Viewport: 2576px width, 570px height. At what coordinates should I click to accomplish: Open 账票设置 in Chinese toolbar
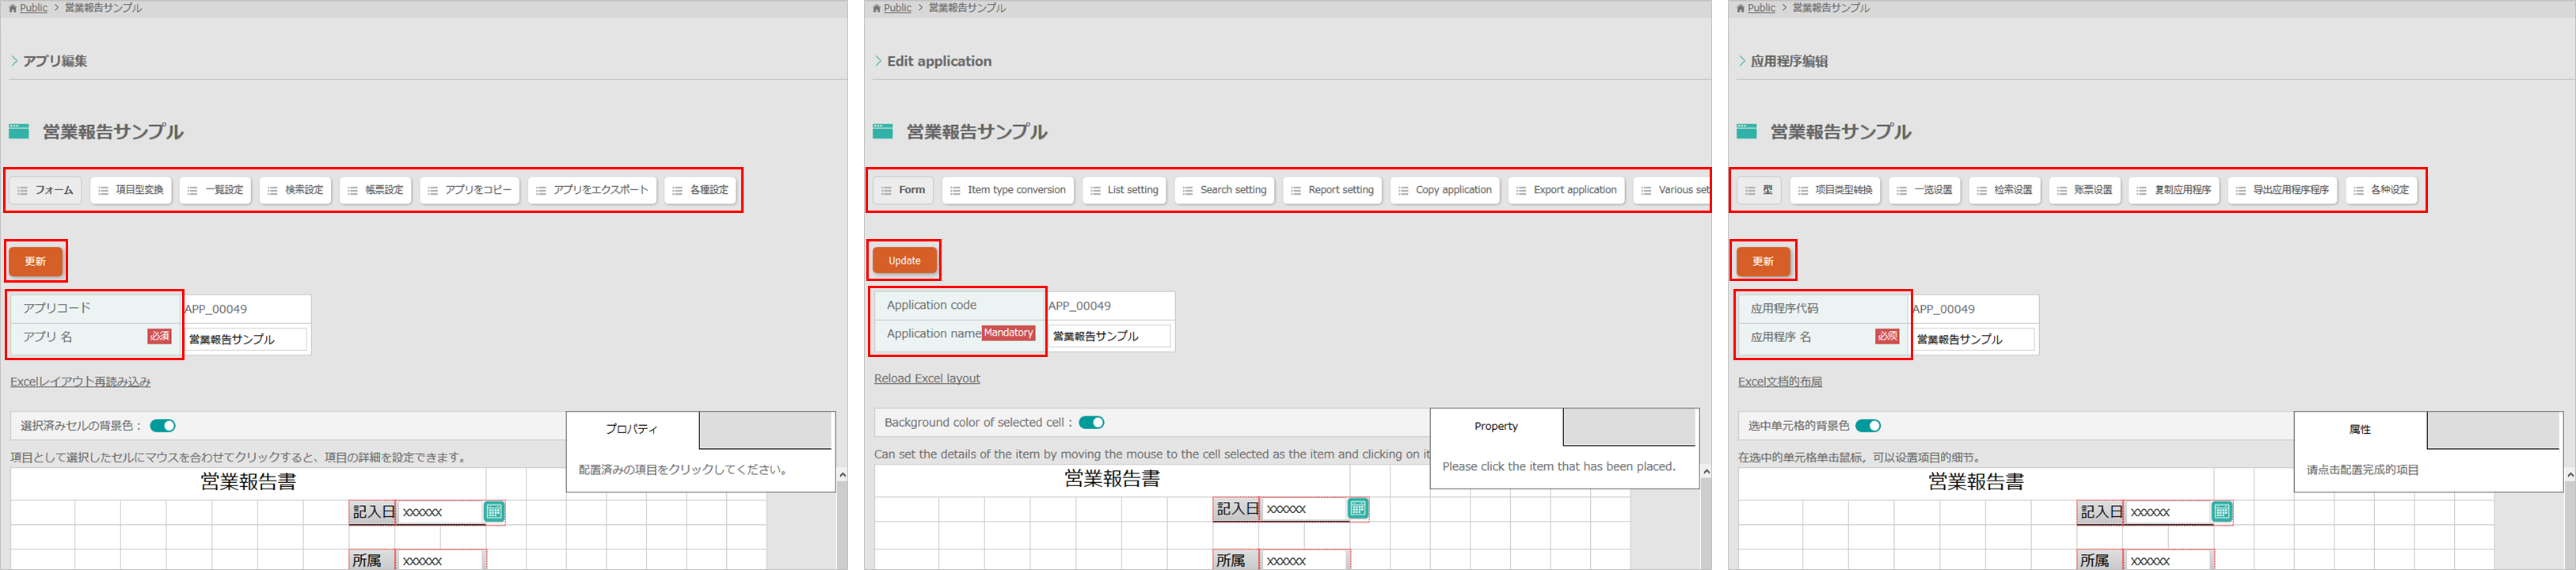pyautogui.click(x=2085, y=190)
